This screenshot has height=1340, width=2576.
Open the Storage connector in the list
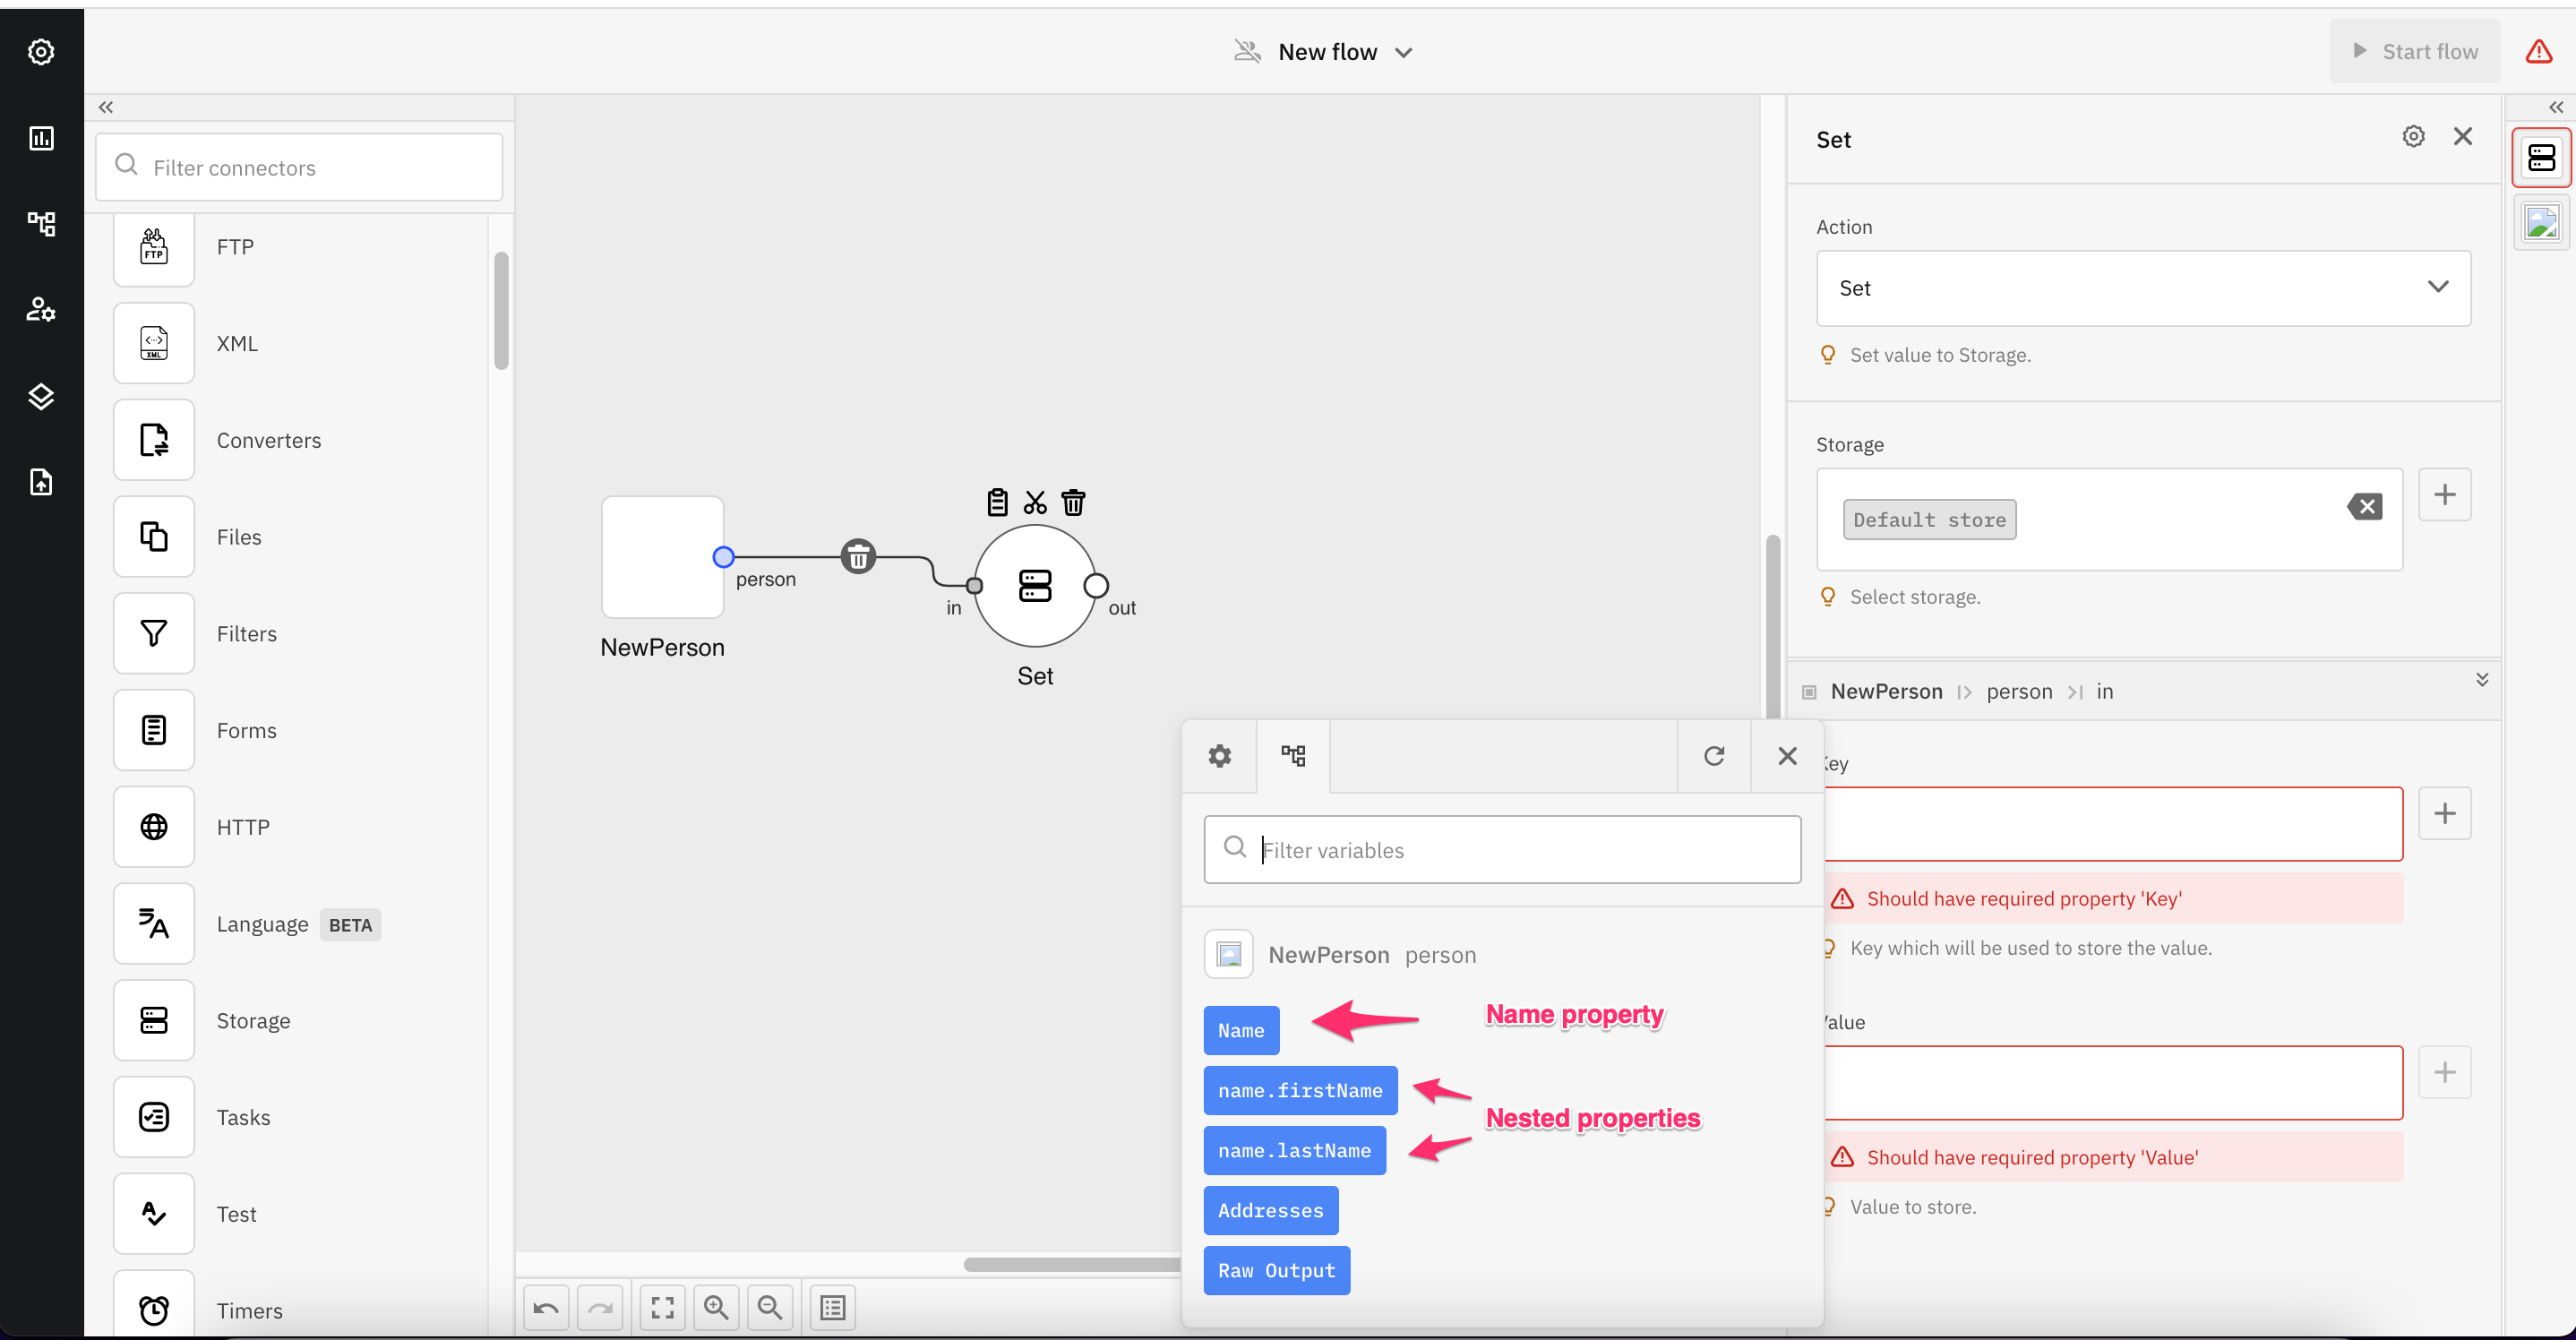point(253,1020)
